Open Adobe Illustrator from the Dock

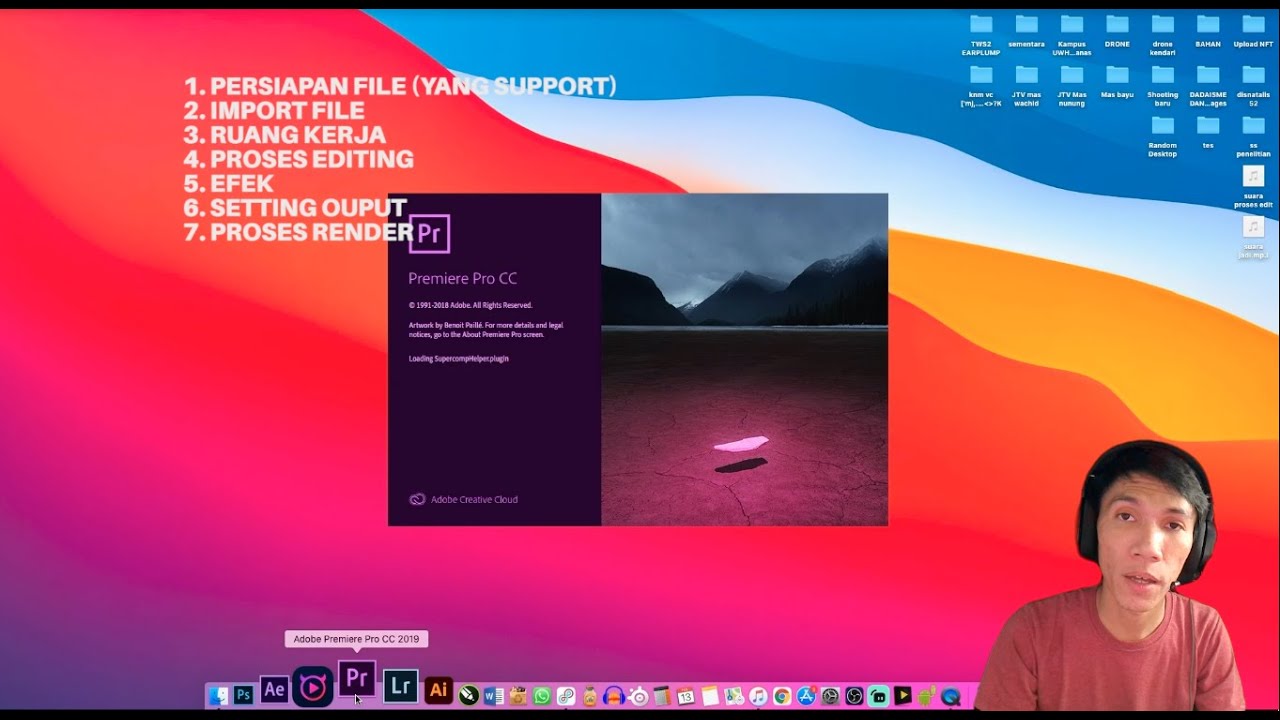tap(439, 689)
